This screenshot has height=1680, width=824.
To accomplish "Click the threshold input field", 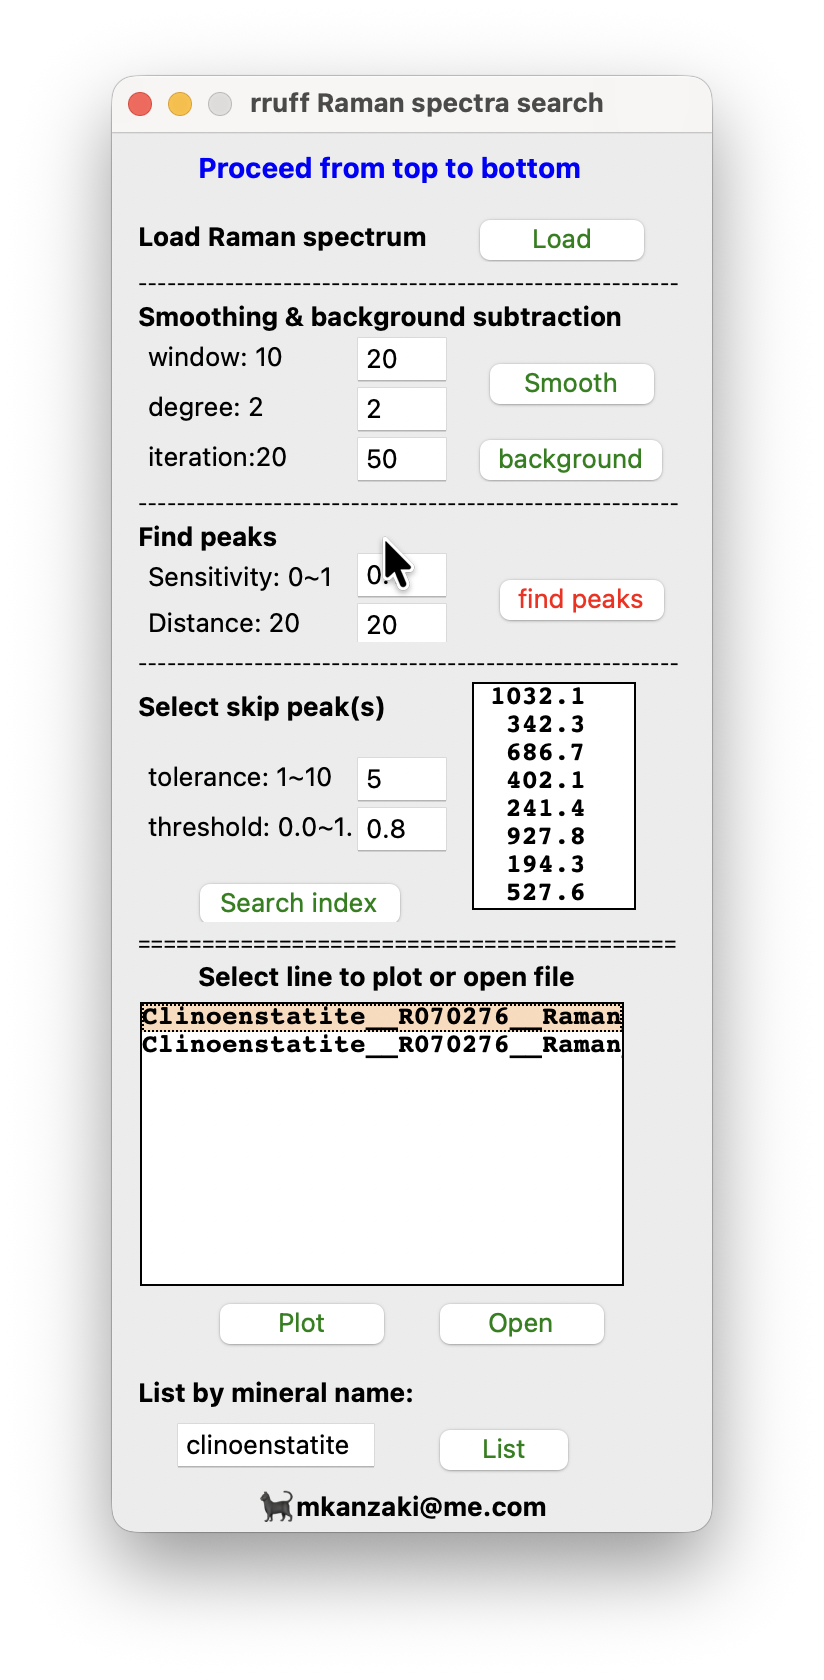I will tap(401, 829).
